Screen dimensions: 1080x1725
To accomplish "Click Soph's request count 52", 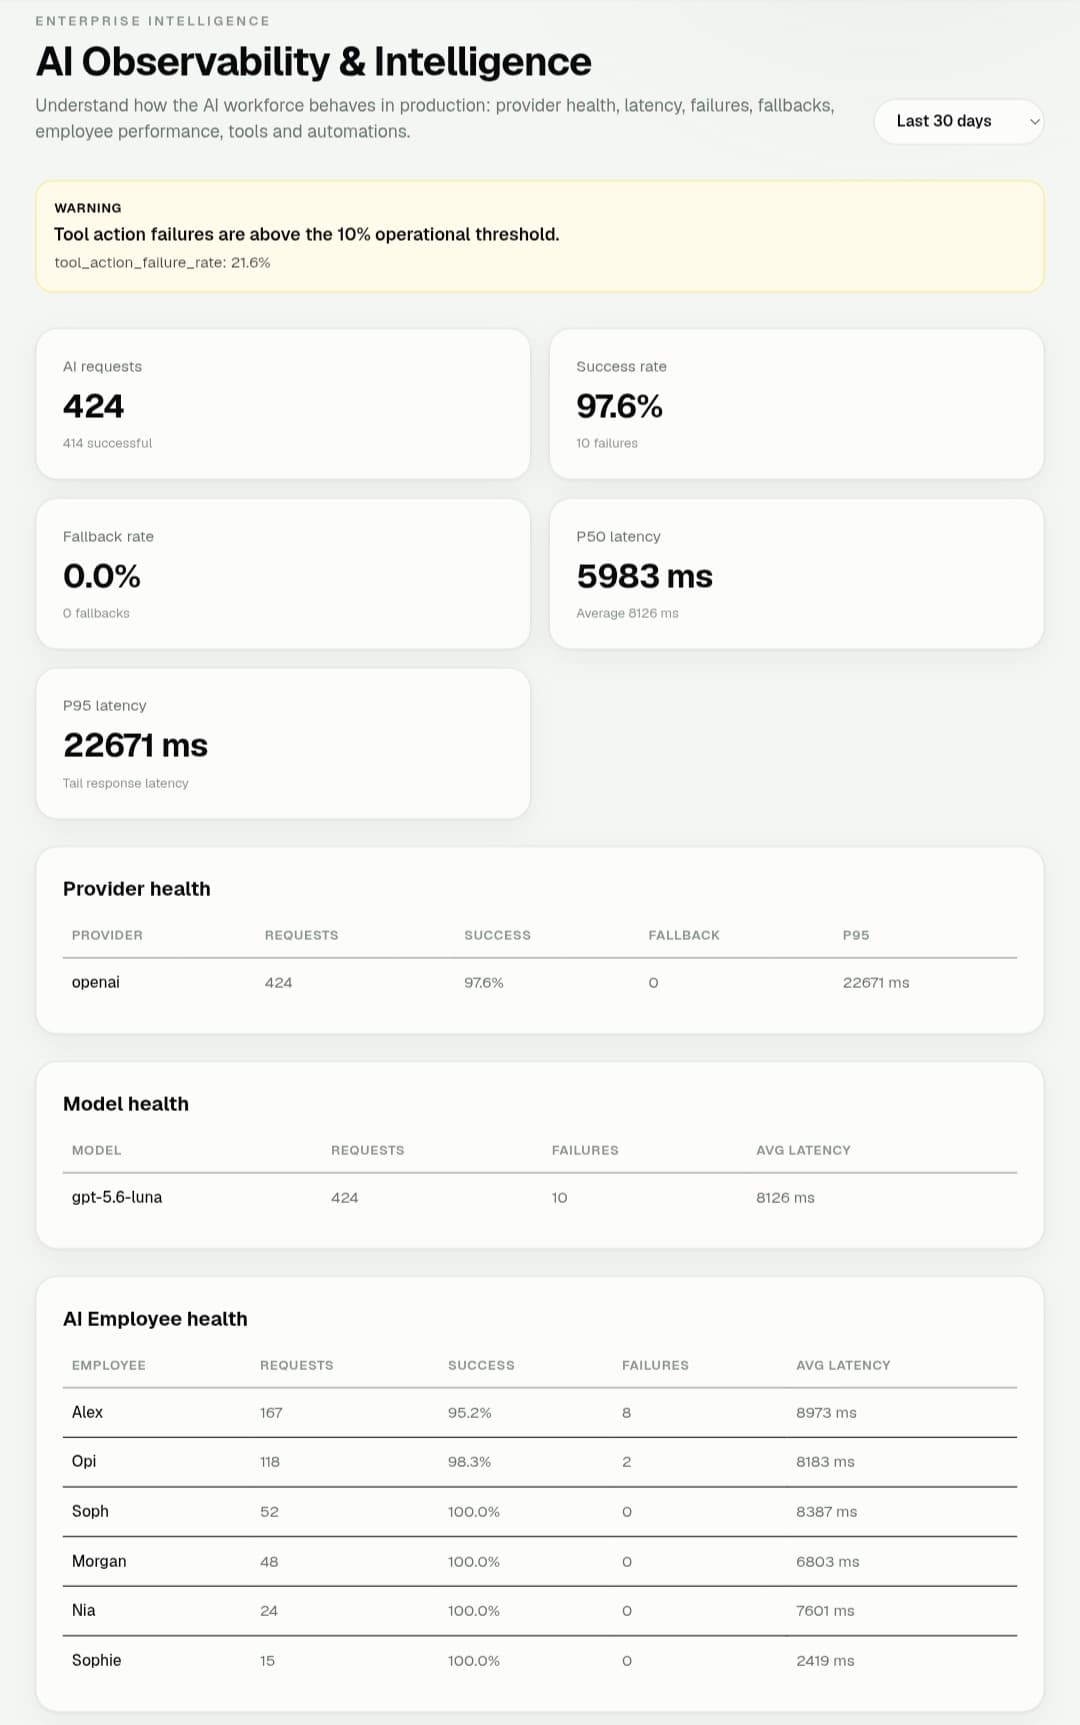I will pyautogui.click(x=269, y=1512).
